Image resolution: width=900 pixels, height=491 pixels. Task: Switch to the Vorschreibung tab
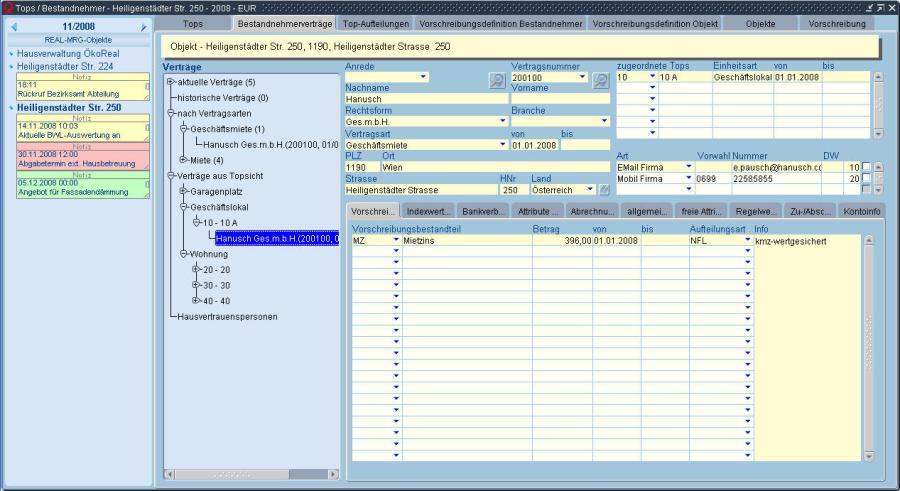[x=837, y=24]
